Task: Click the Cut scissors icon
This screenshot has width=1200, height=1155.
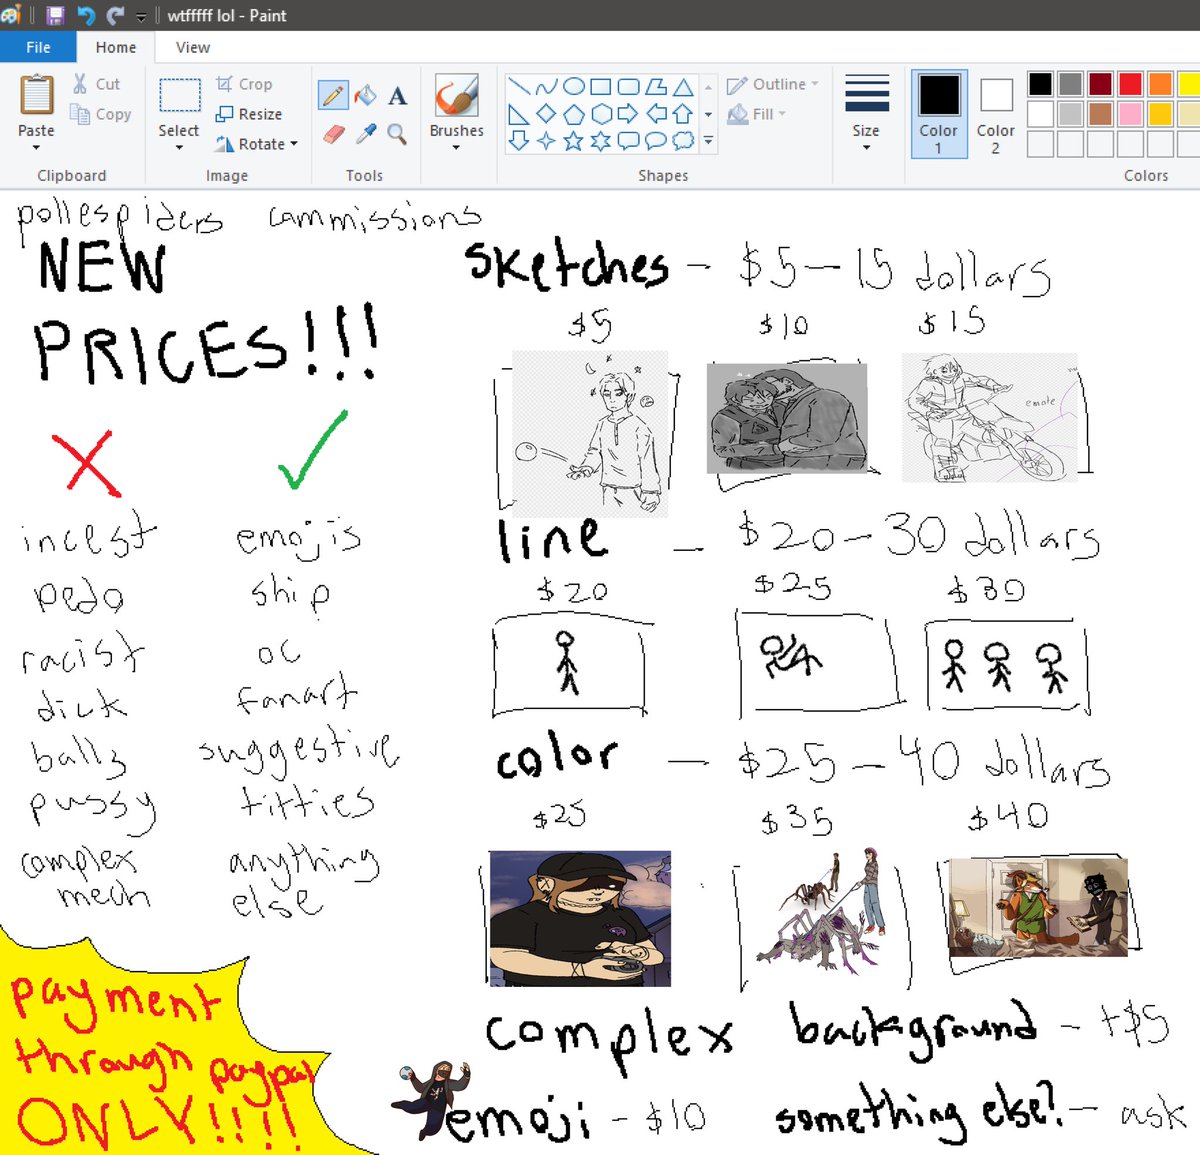Action: click(x=80, y=84)
